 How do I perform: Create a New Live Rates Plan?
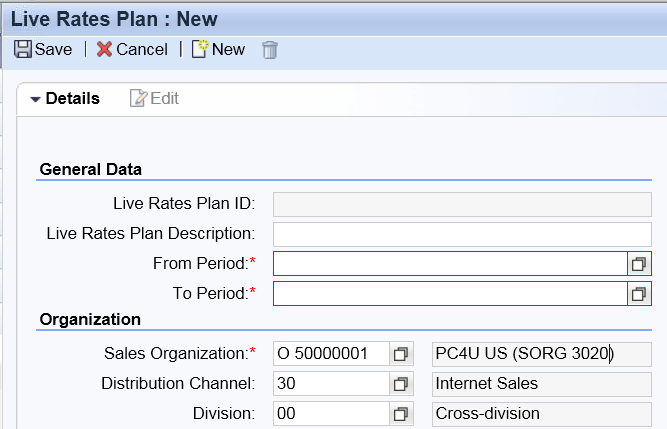[218, 49]
